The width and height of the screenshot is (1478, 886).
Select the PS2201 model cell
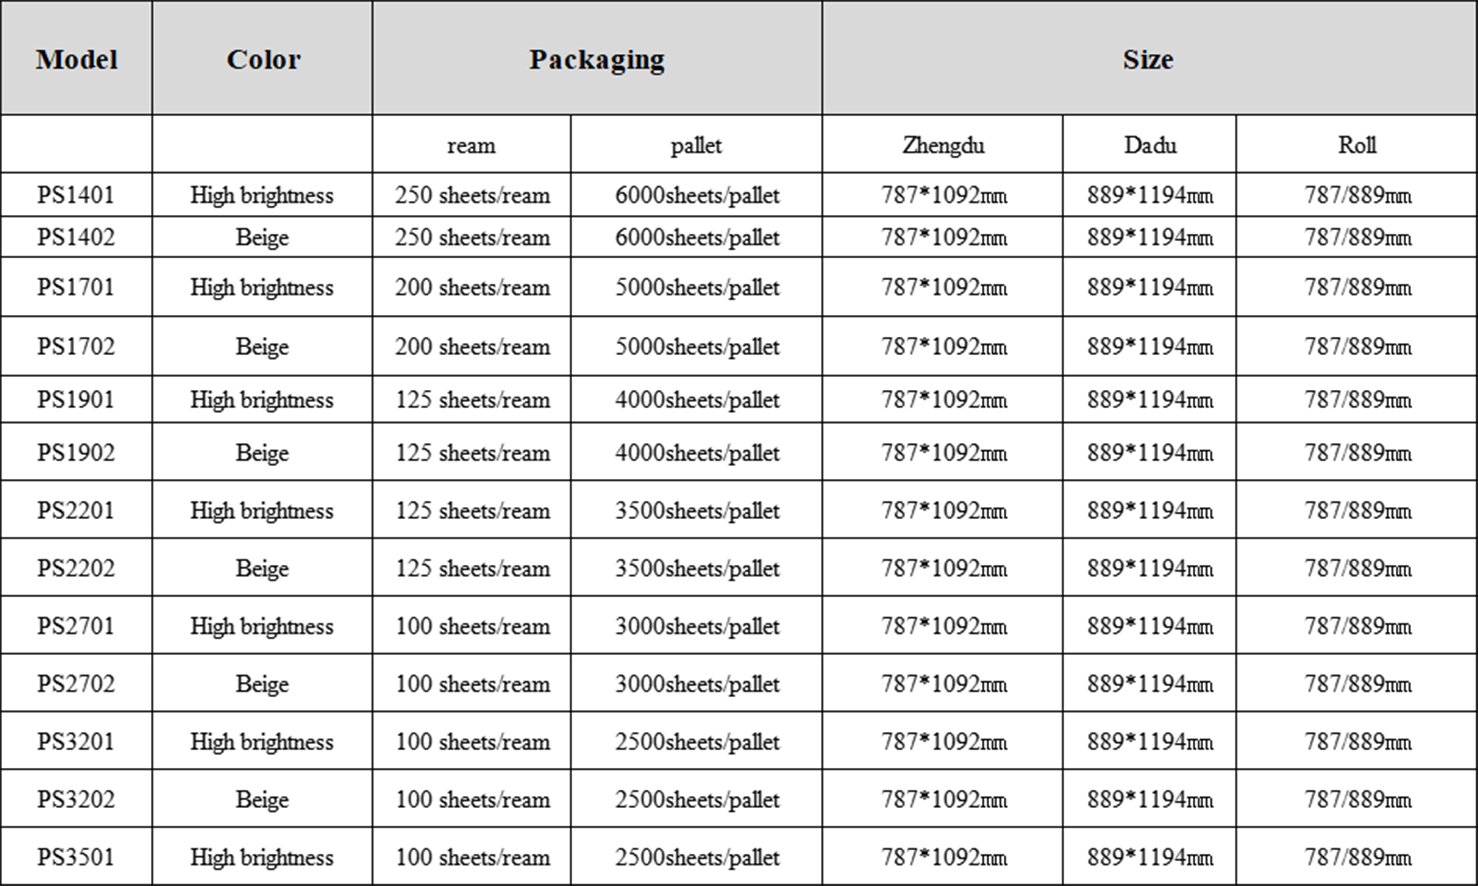tap(76, 511)
